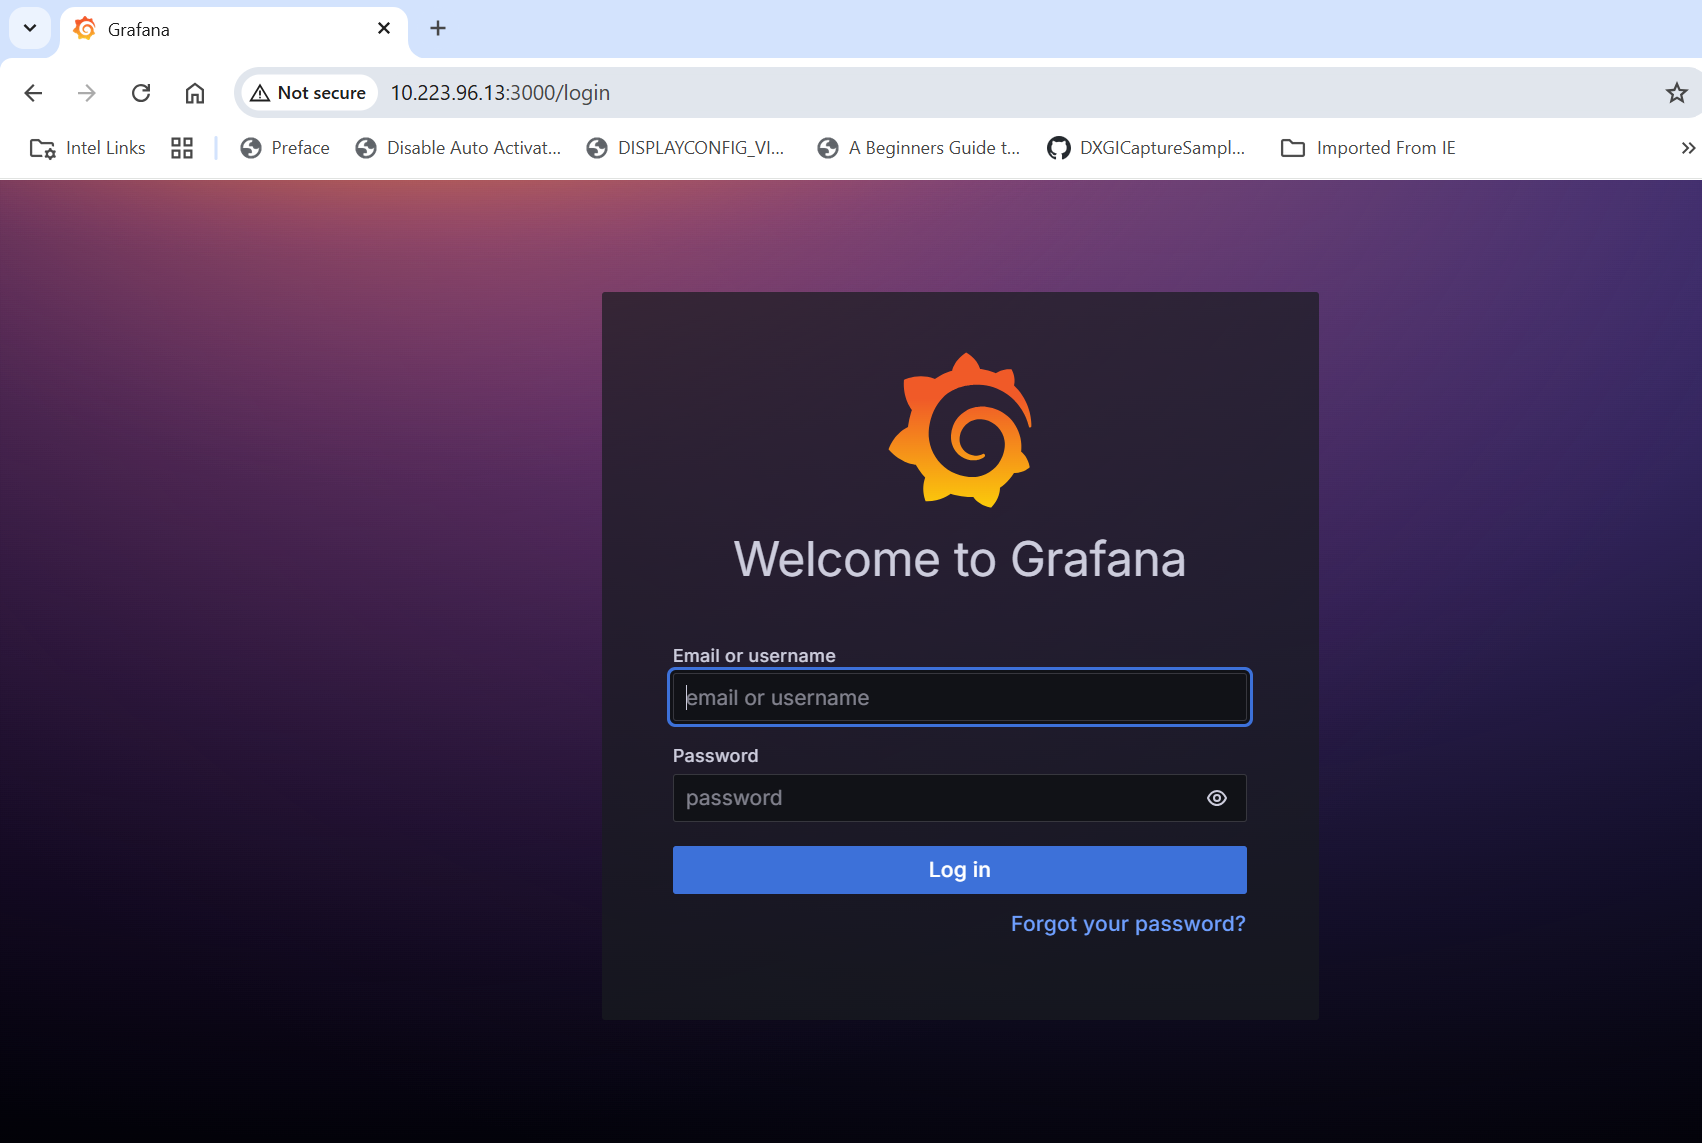Reload the page with refresh icon

click(141, 93)
